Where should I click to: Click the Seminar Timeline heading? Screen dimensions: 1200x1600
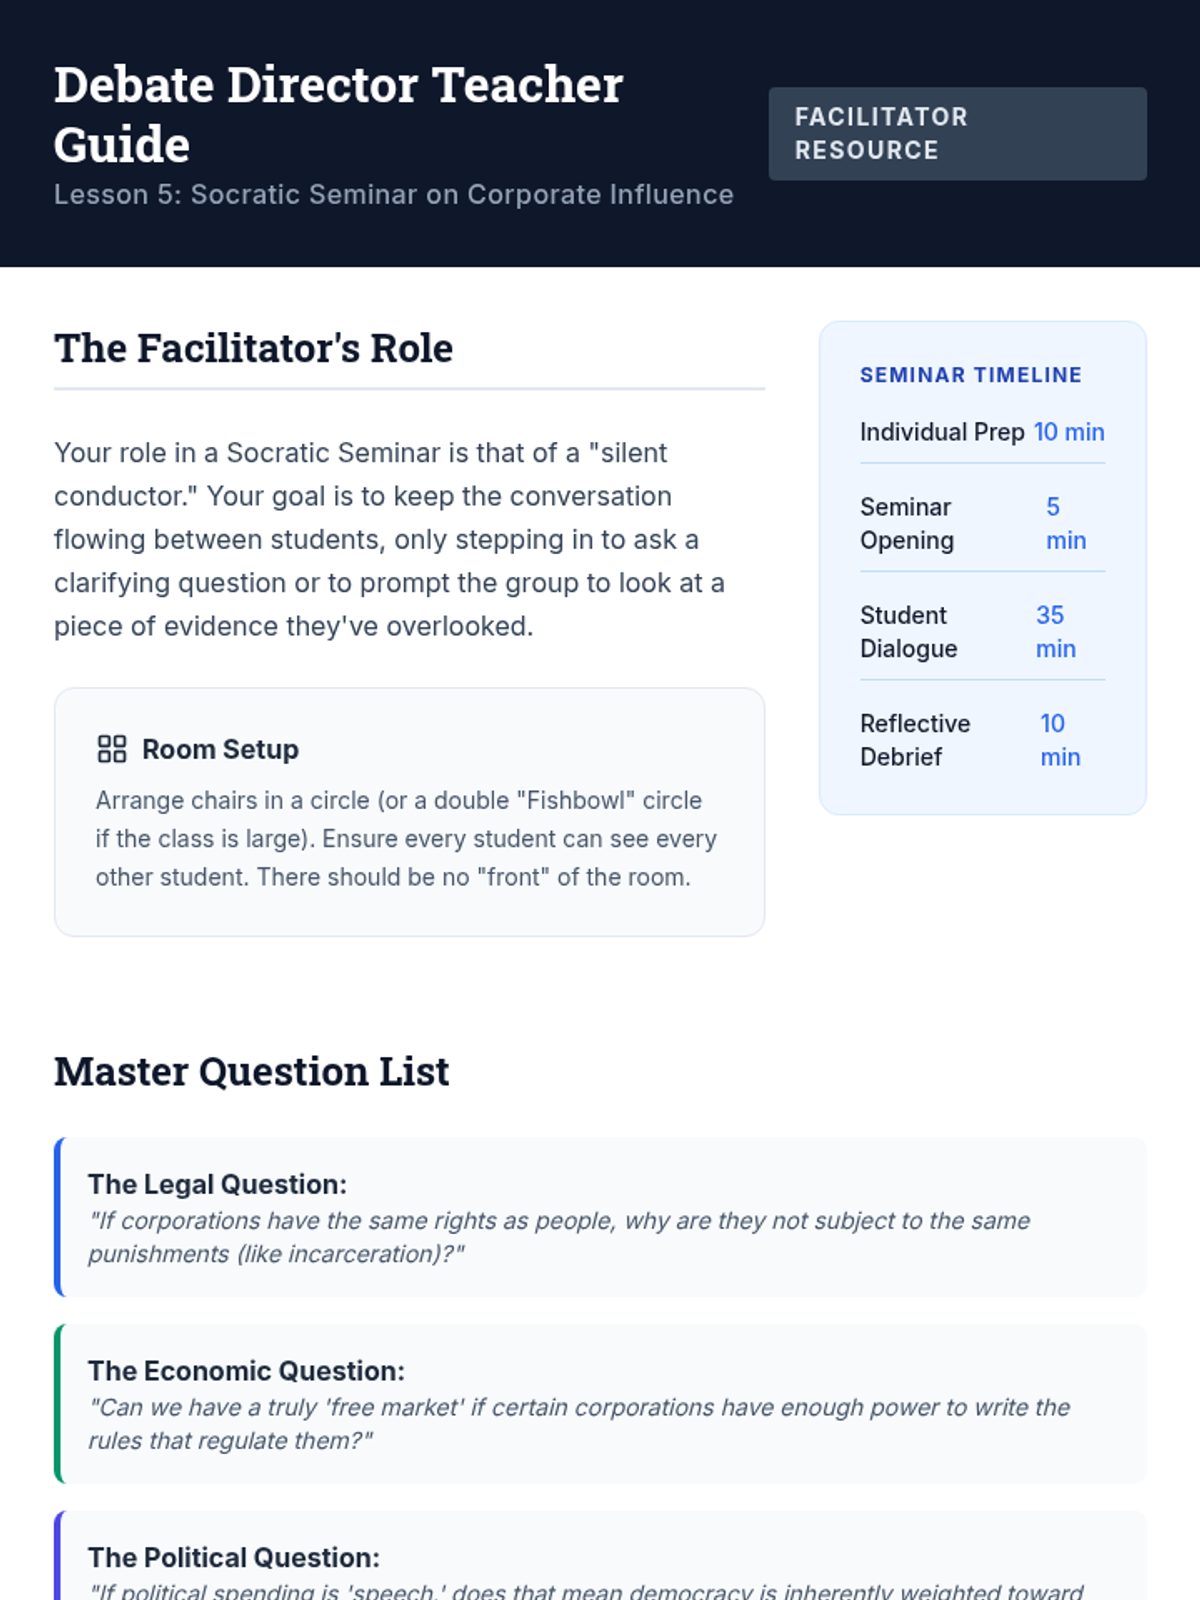click(970, 375)
